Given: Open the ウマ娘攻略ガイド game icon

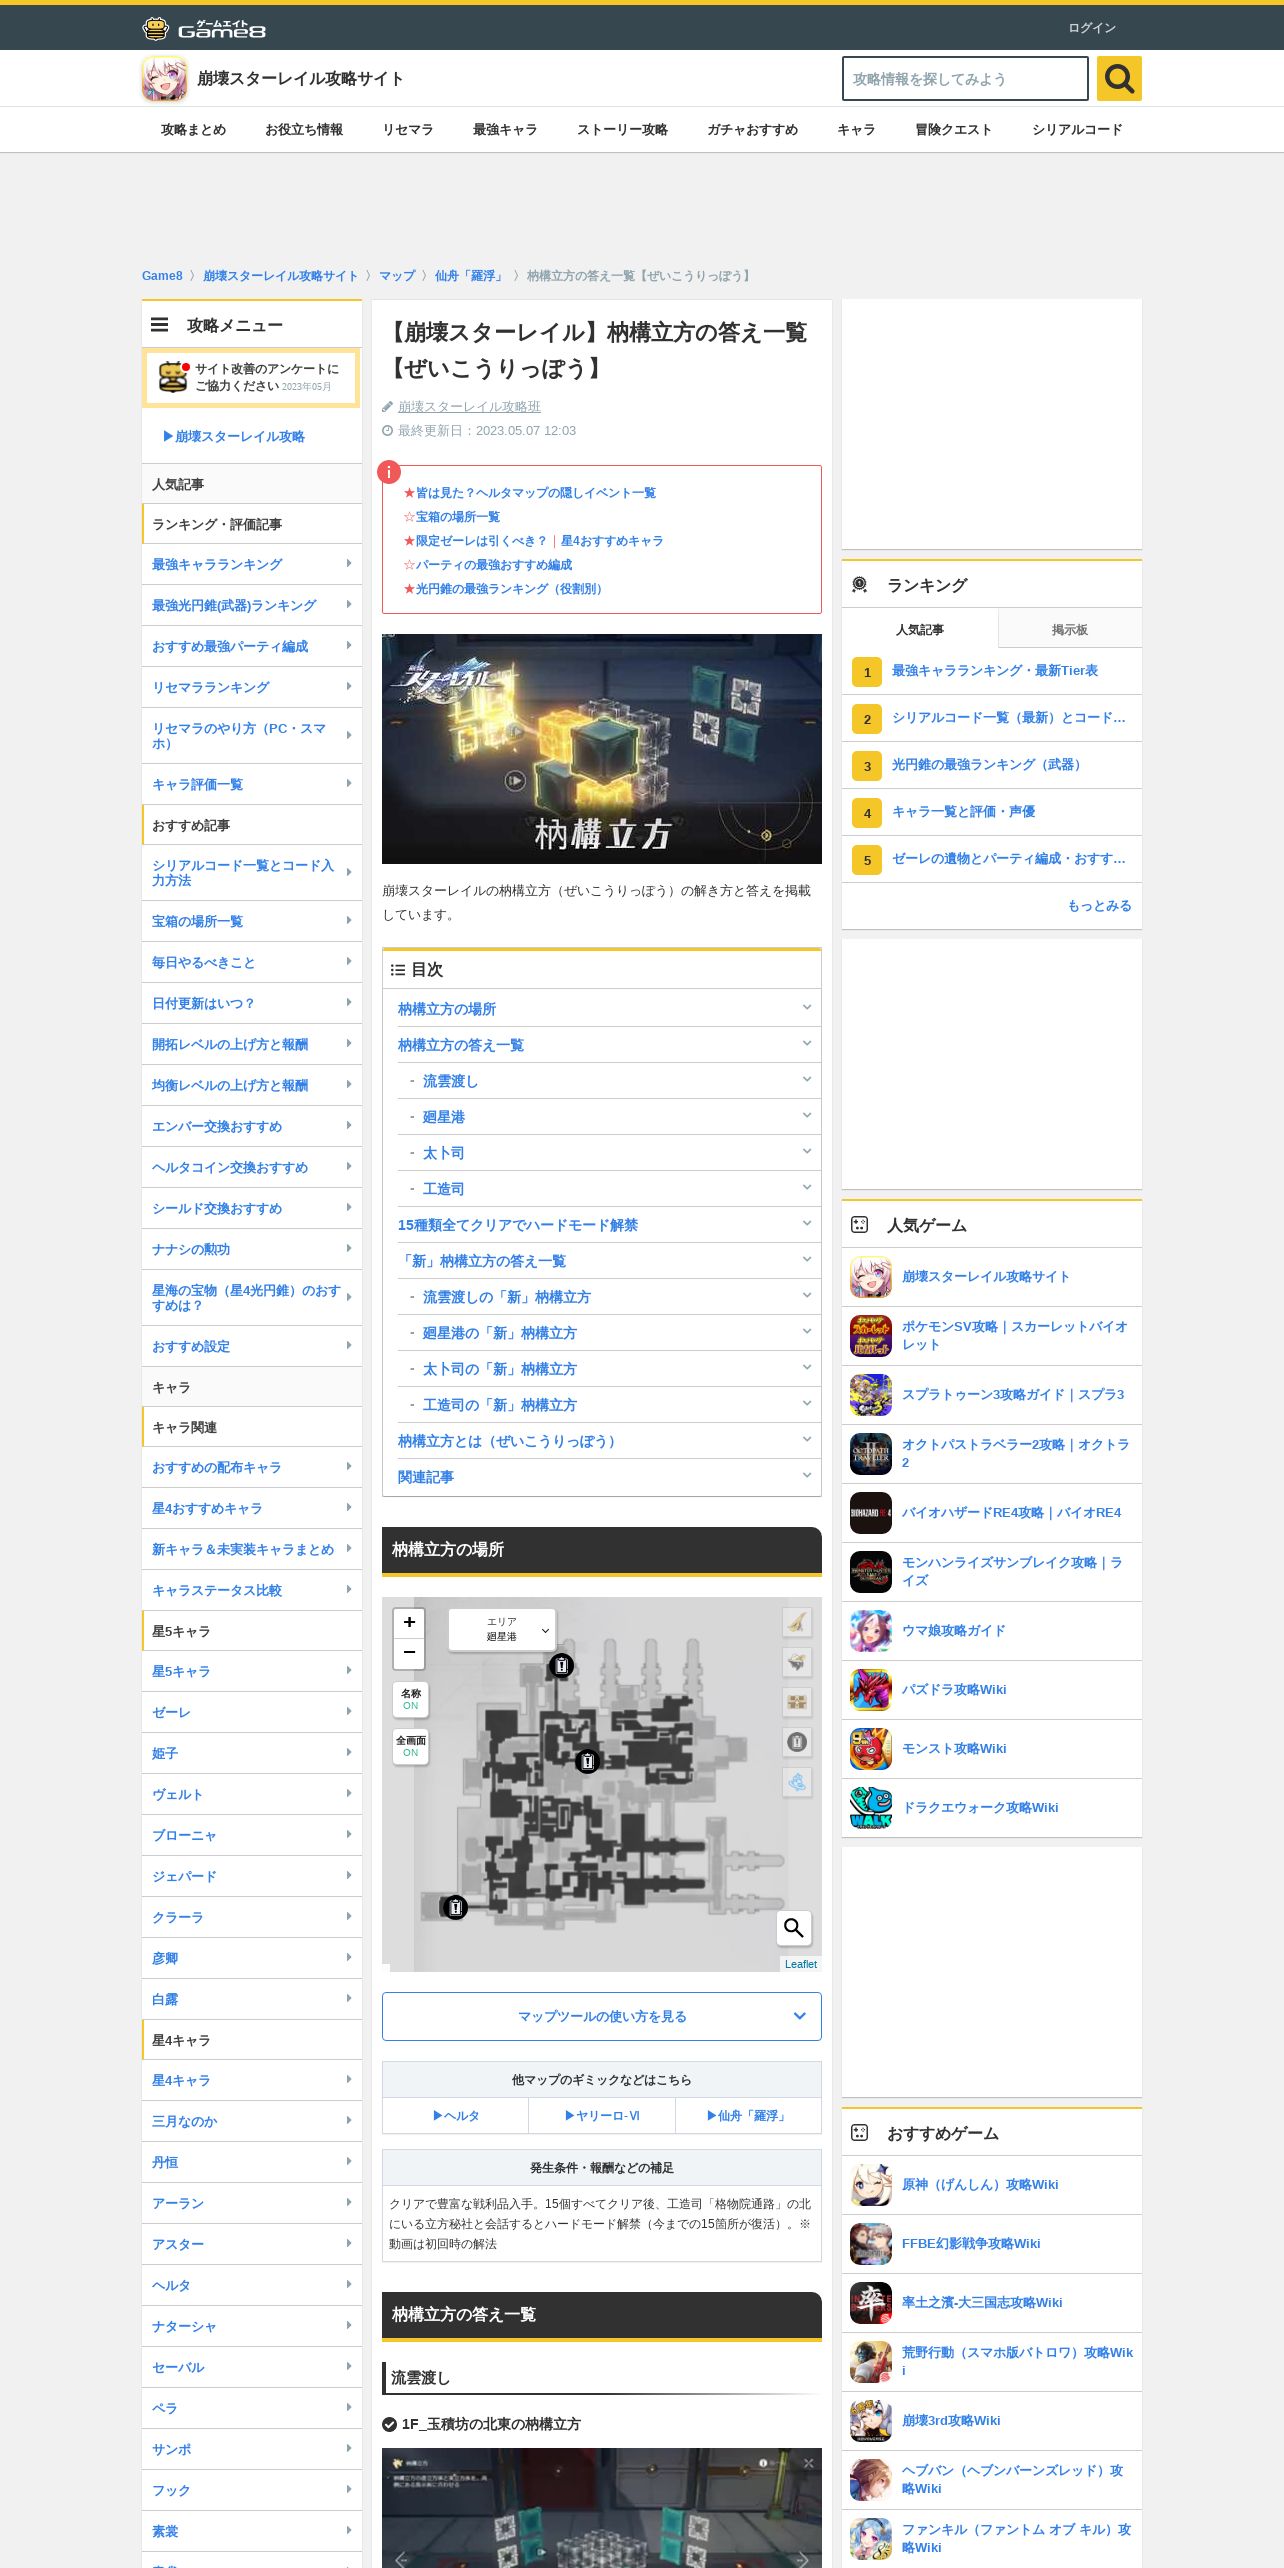Looking at the screenshot, I should pos(871,1630).
